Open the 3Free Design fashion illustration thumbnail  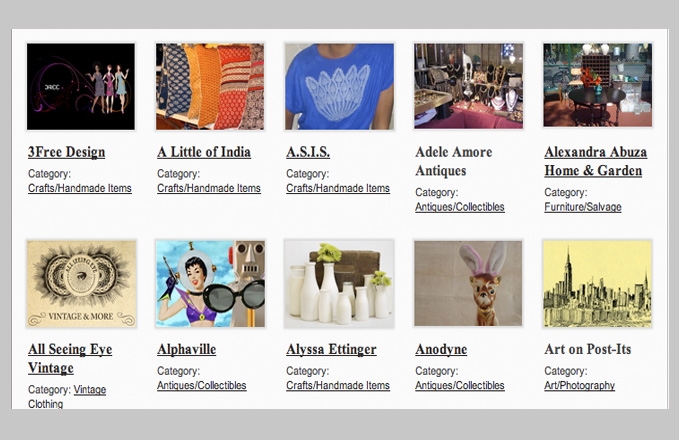[x=81, y=86]
